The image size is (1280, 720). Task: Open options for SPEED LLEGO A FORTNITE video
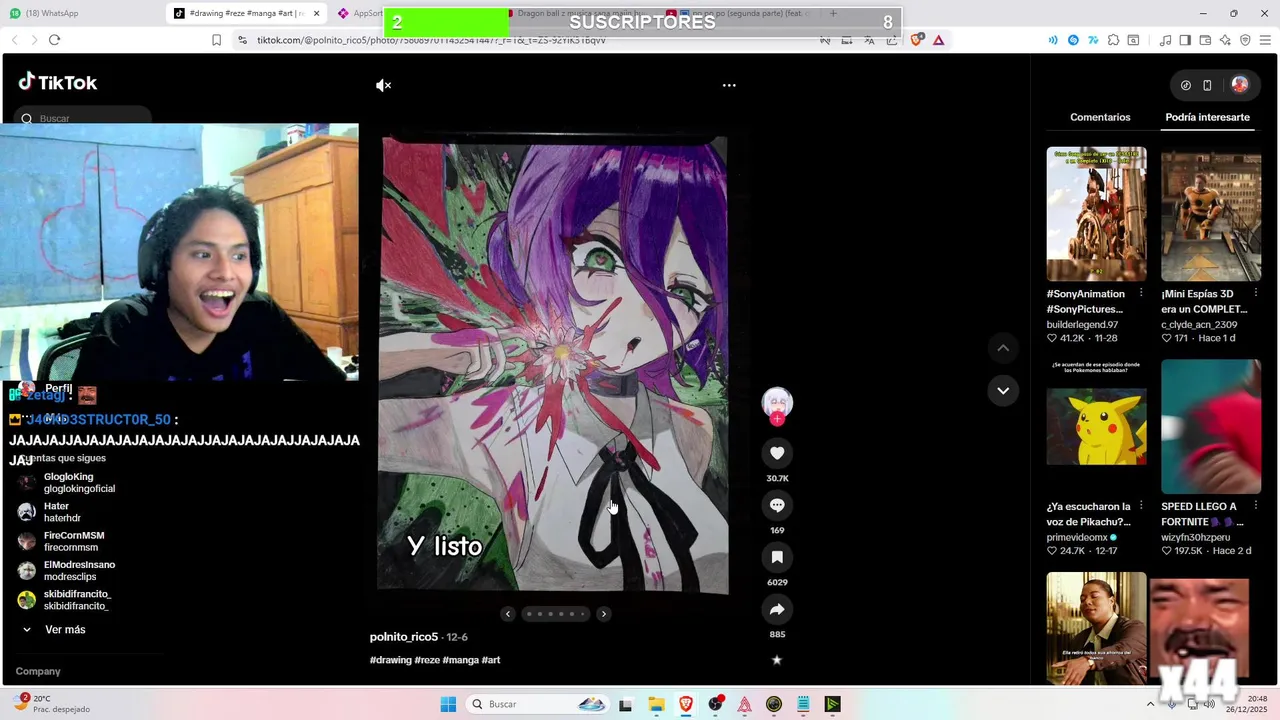(1255, 506)
